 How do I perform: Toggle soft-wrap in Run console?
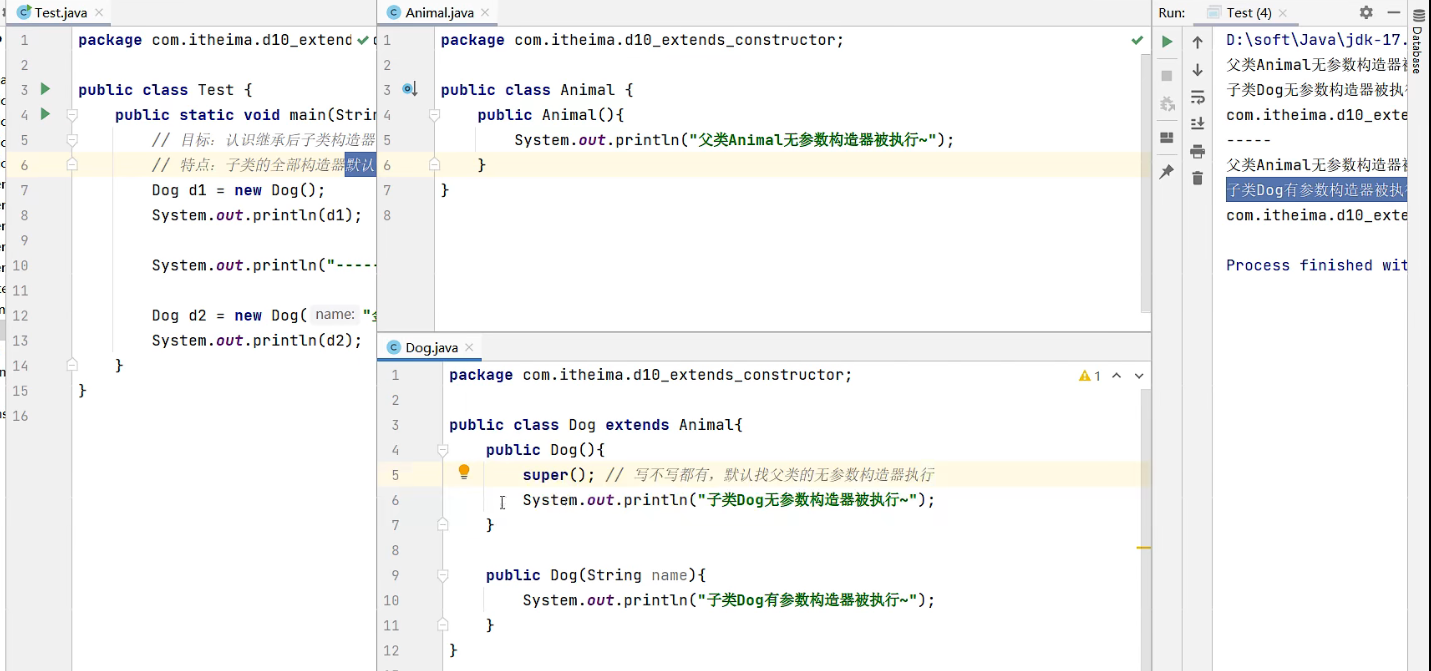pos(1197,97)
